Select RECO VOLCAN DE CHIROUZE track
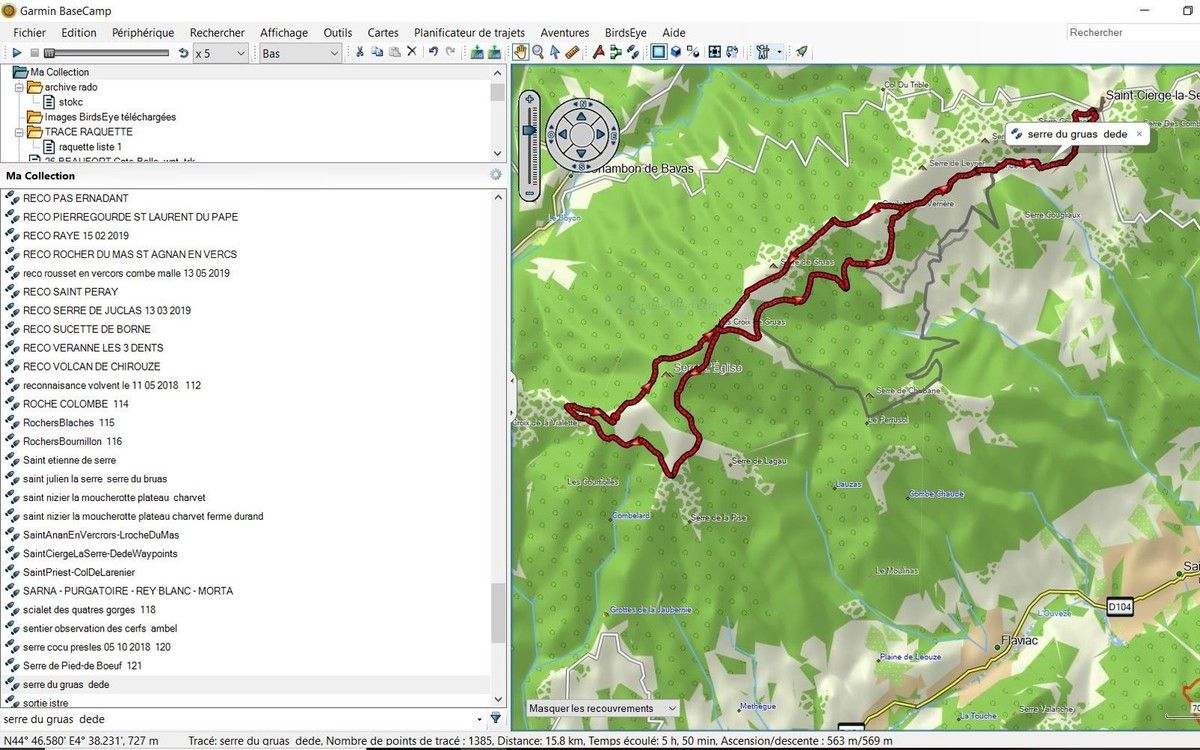The image size is (1200, 750). 92,367
